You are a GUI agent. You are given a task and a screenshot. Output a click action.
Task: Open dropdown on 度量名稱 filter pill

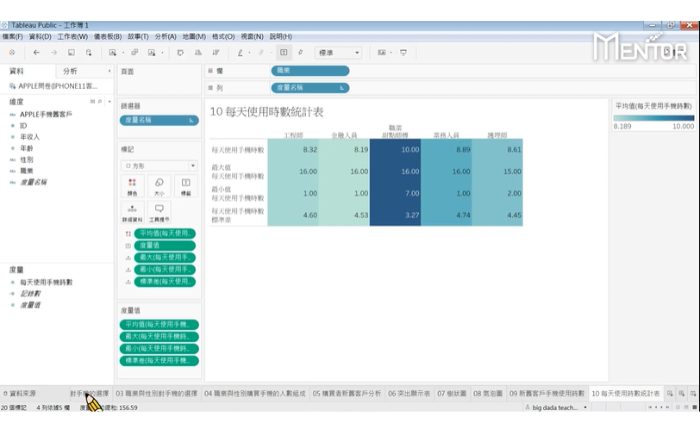pyautogui.click(x=193, y=120)
